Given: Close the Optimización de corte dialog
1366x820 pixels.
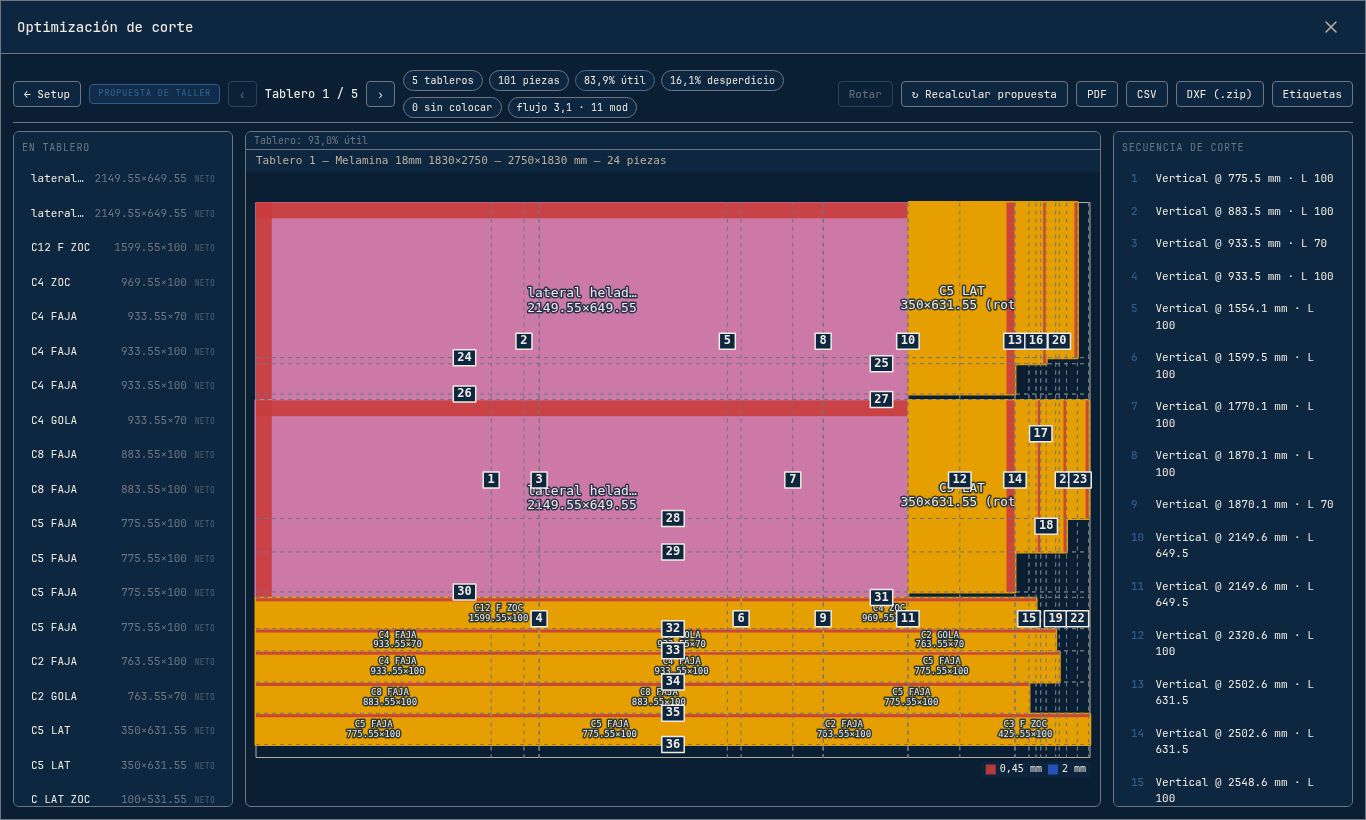Looking at the screenshot, I should click(x=1330, y=27).
